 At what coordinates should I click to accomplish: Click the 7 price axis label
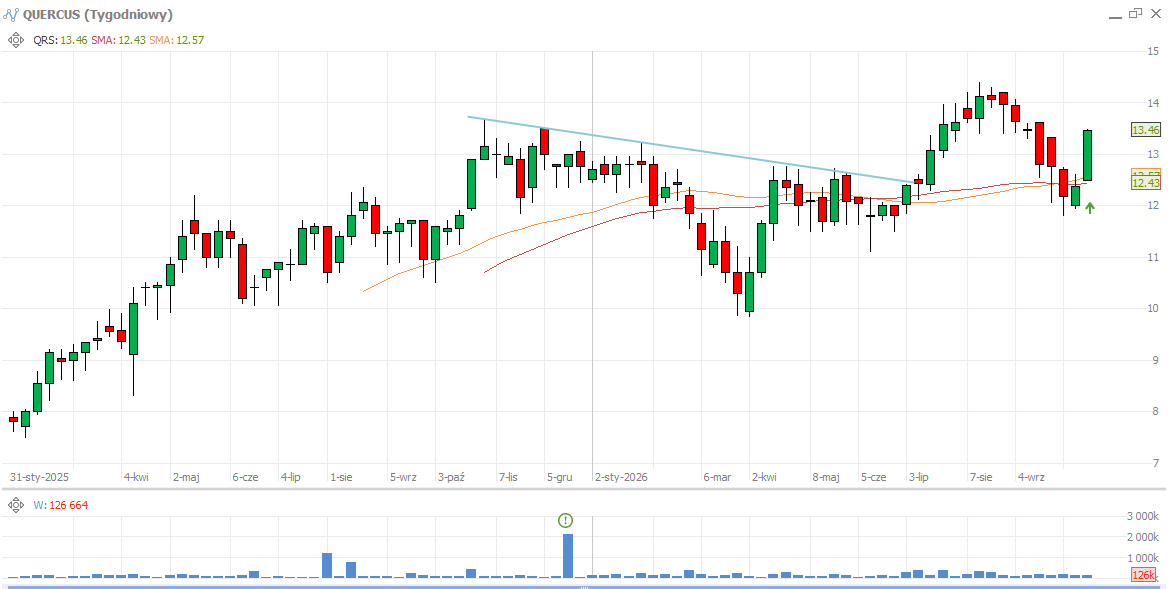tap(1155, 462)
